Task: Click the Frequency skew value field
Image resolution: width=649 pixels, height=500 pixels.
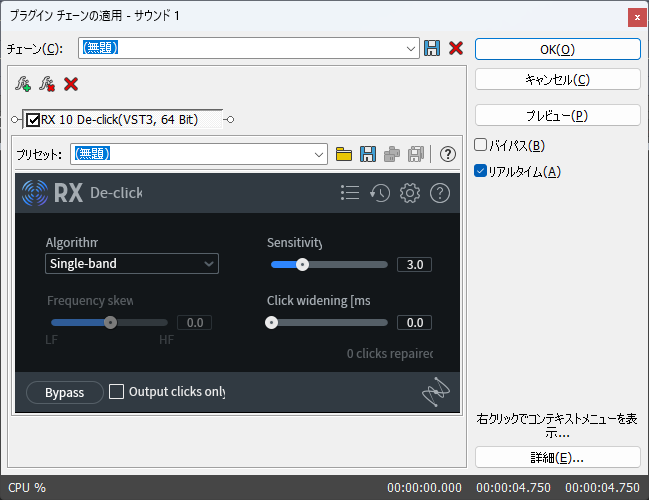Action: pyautogui.click(x=195, y=322)
